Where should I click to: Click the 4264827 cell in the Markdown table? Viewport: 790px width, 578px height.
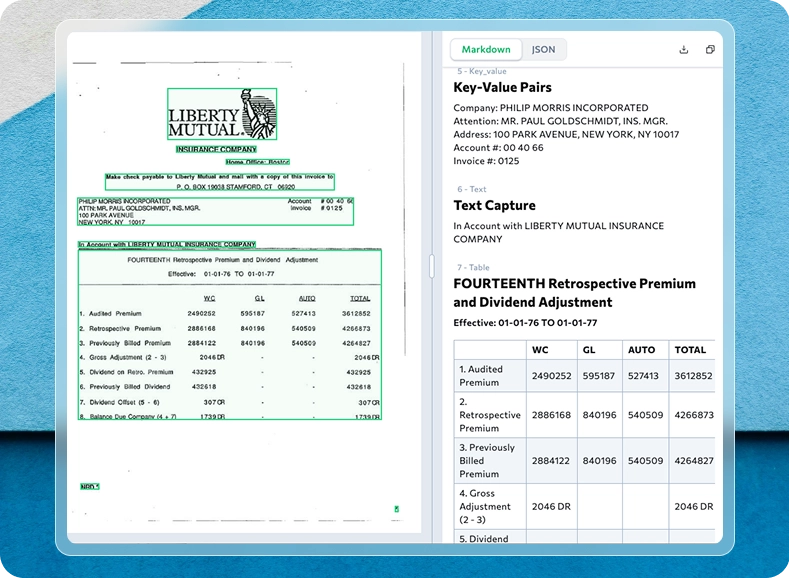tap(694, 461)
